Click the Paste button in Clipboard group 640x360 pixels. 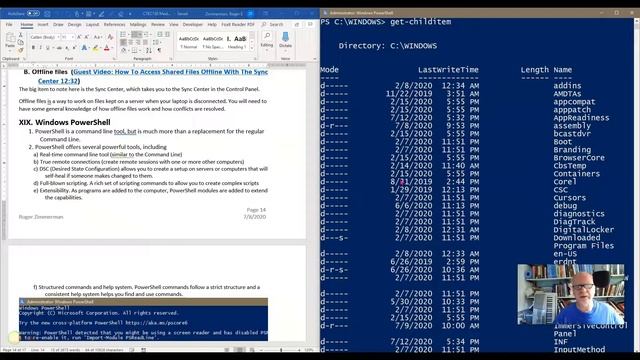point(10,42)
